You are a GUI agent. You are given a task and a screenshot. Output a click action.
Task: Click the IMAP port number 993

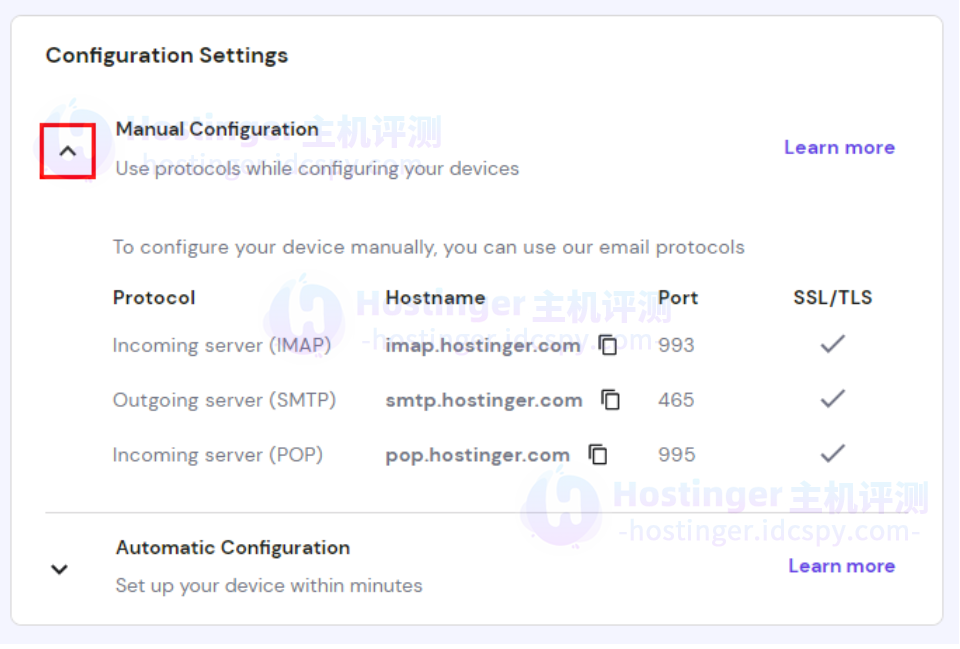pos(676,346)
